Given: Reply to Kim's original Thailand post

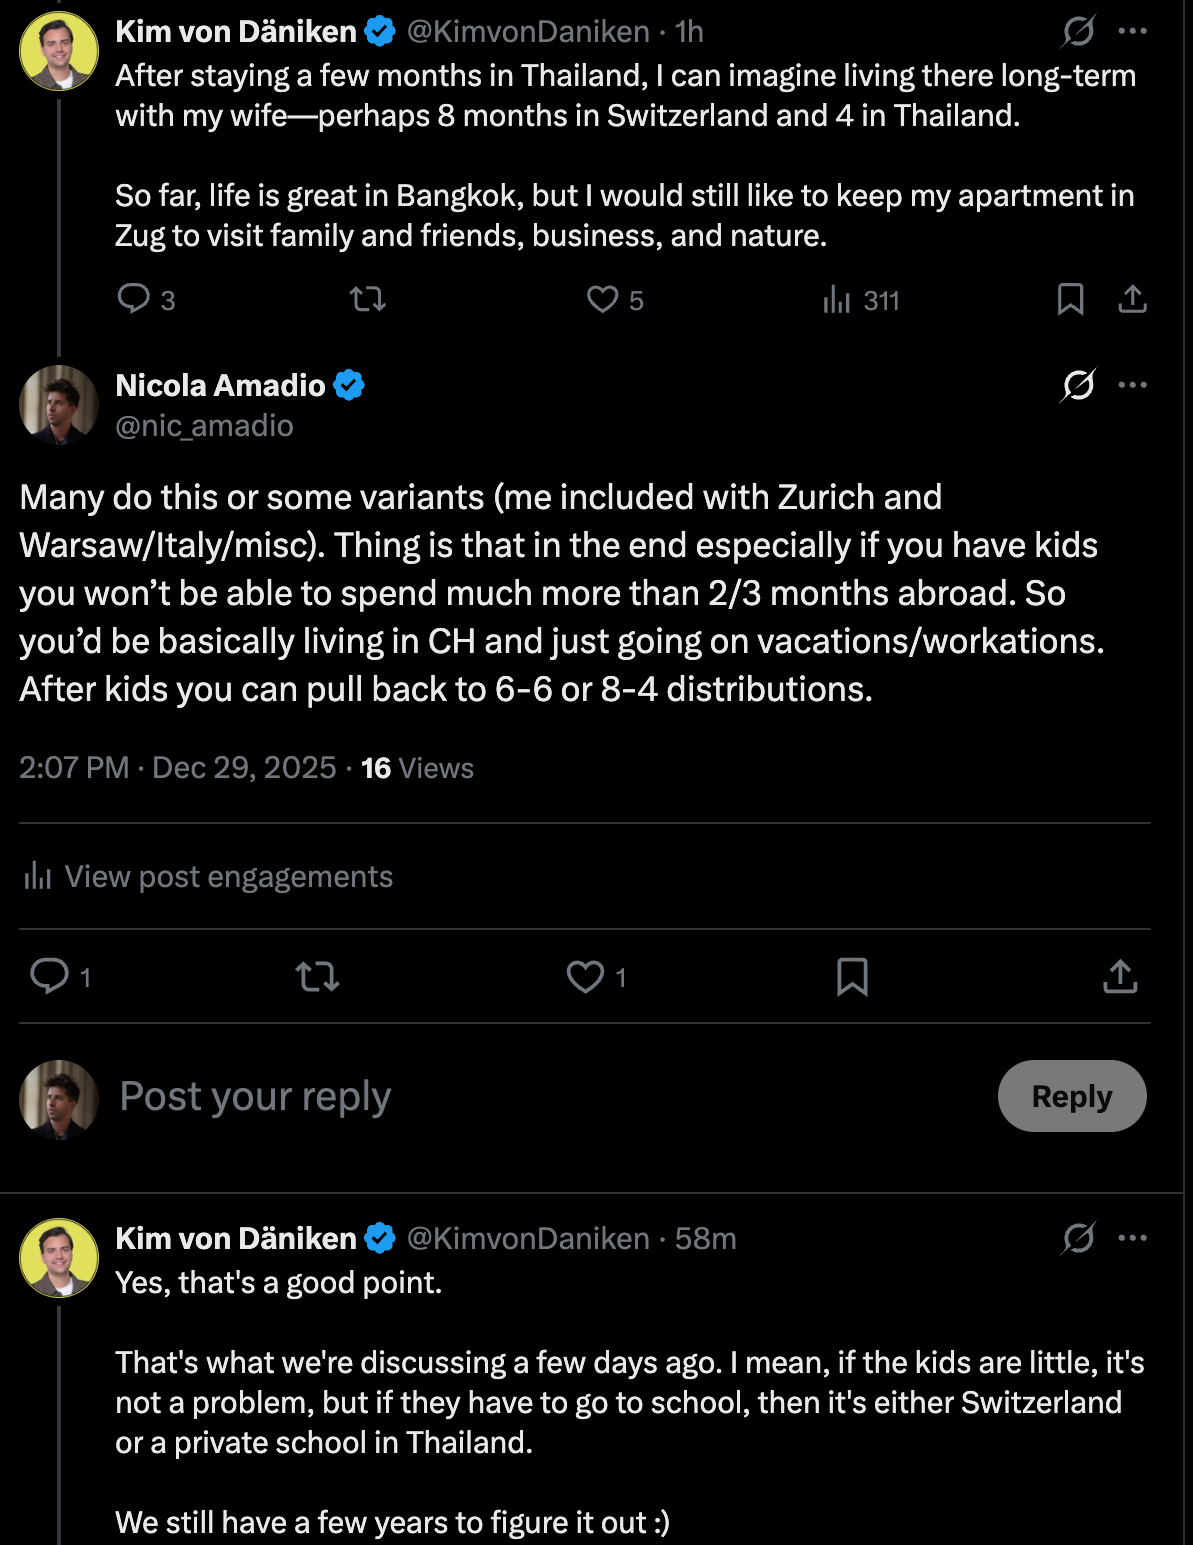Looking at the screenshot, I should pyautogui.click(x=134, y=299).
